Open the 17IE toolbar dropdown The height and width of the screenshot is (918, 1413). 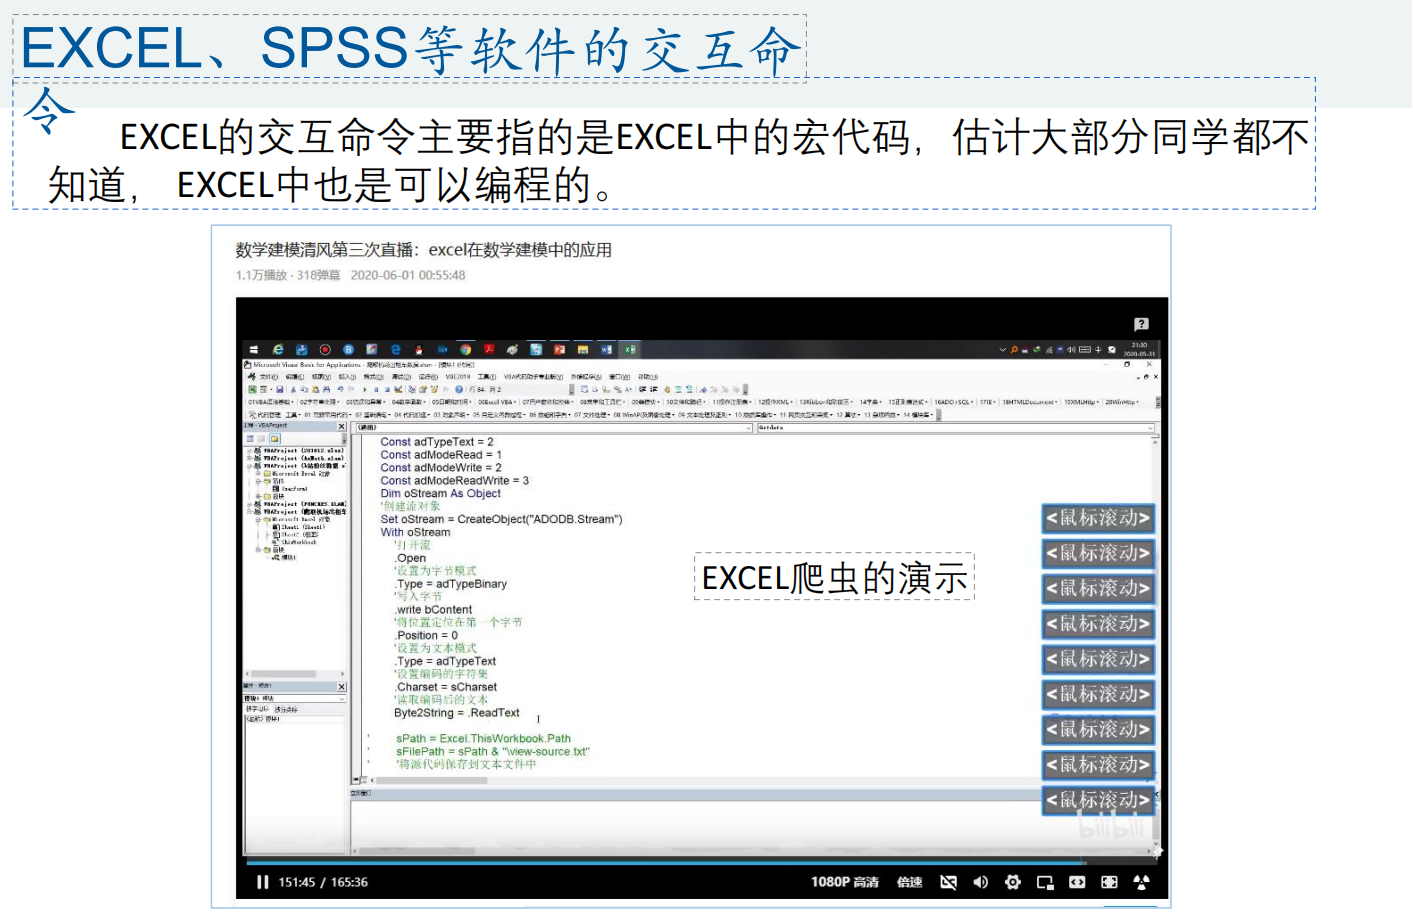(x=987, y=402)
